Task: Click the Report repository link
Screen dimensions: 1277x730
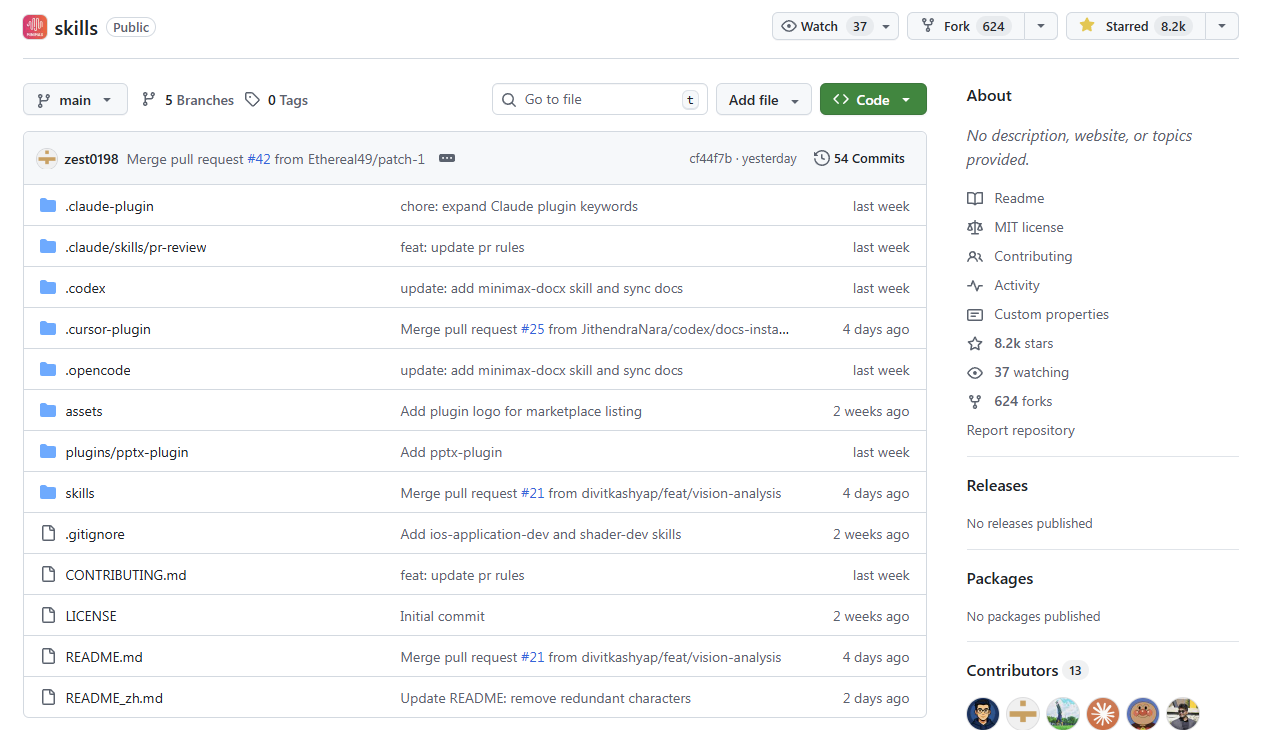Action: click(1020, 430)
